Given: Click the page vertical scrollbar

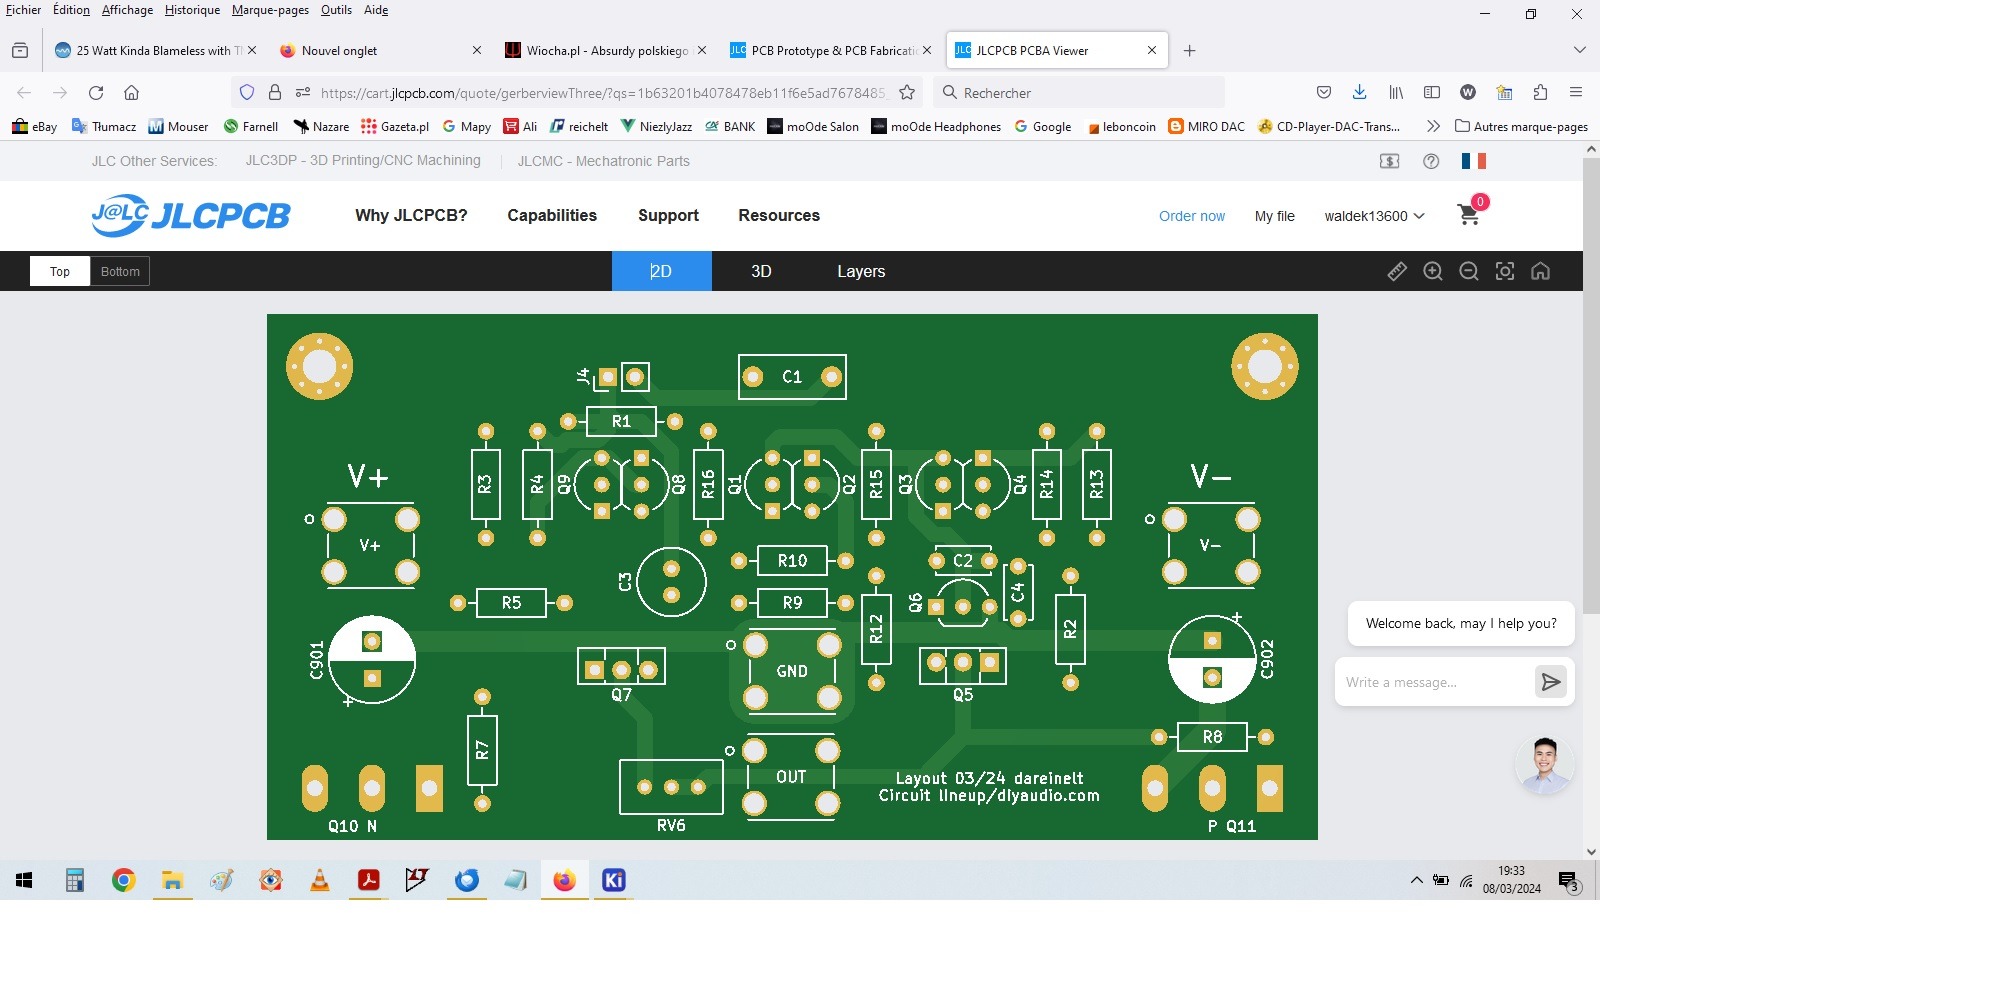Looking at the screenshot, I should point(1591,385).
